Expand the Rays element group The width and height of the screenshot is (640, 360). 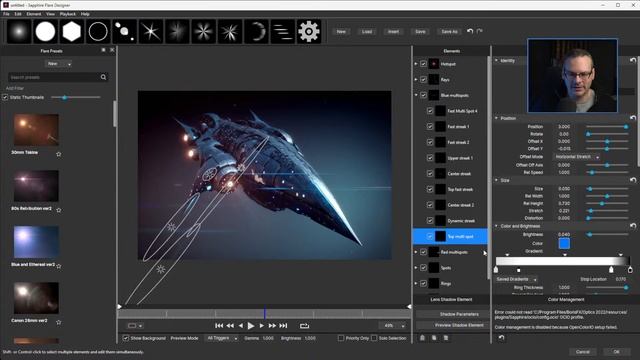(x=416, y=80)
